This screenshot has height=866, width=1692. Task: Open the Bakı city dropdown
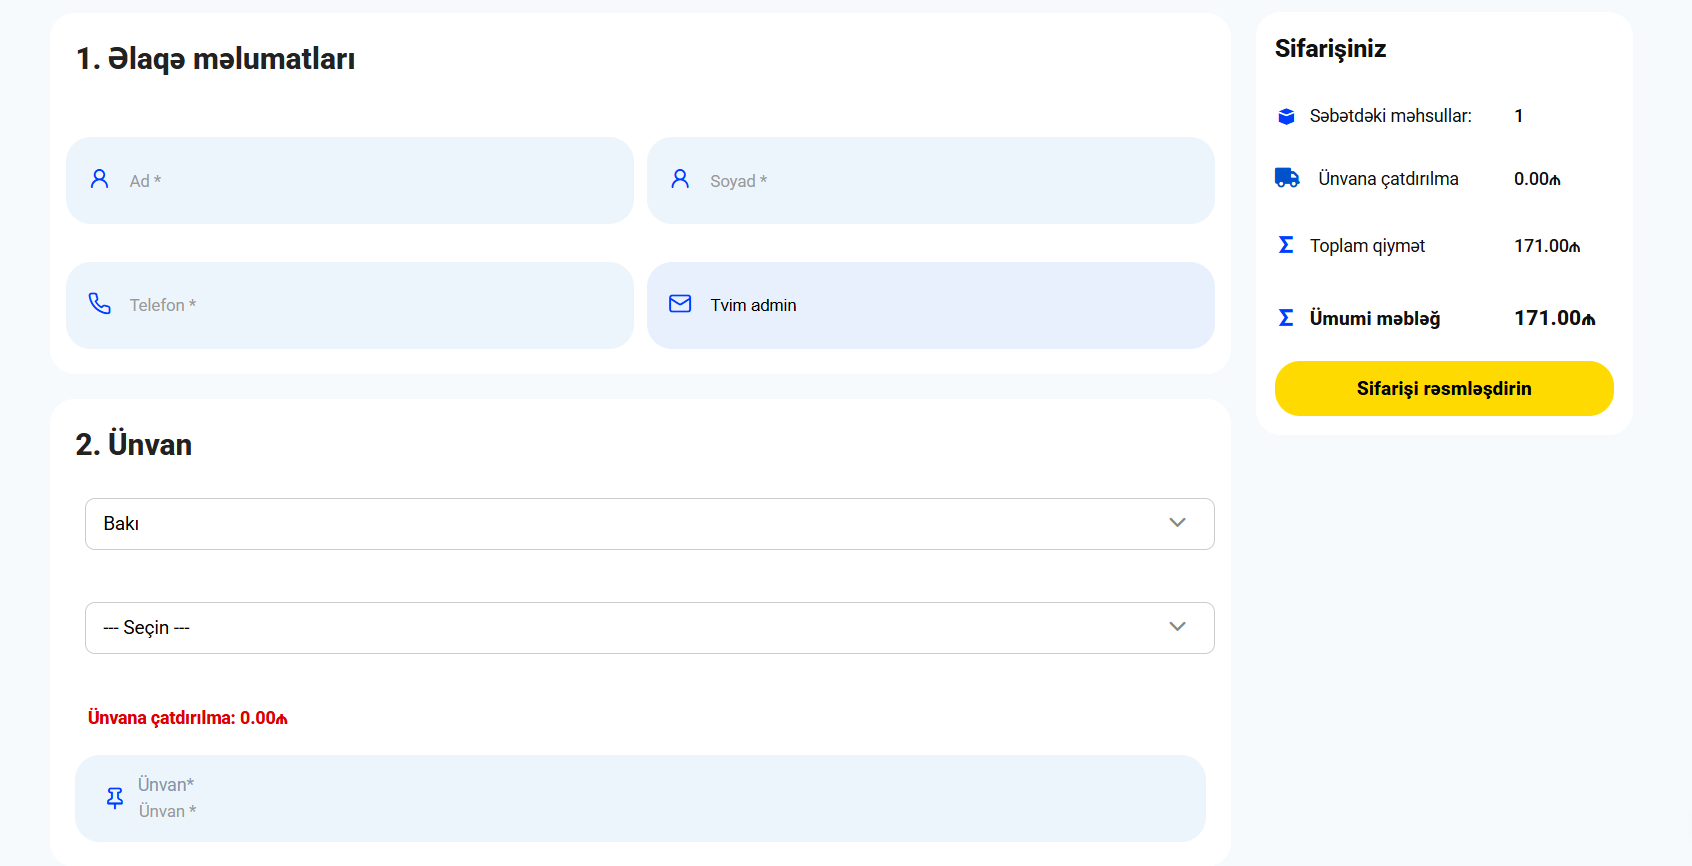pos(649,524)
